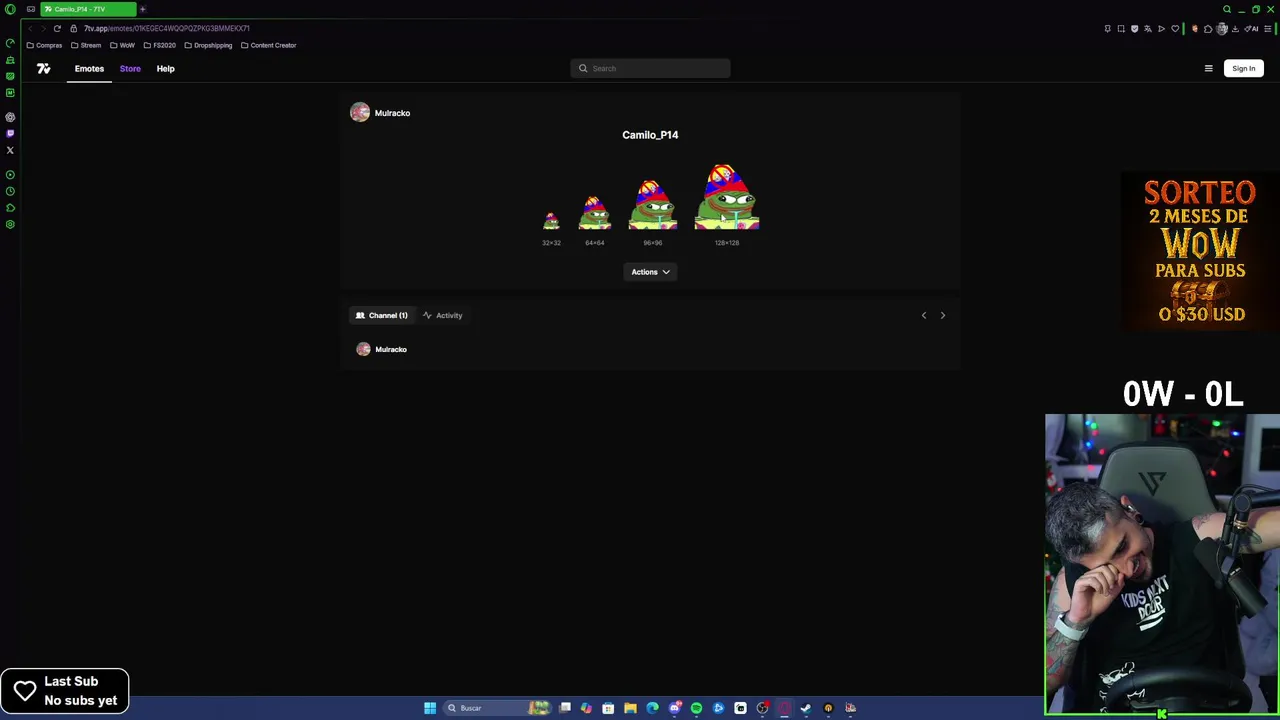
Task: Open the site hamburger menu near Sign In
Action: tap(1208, 68)
